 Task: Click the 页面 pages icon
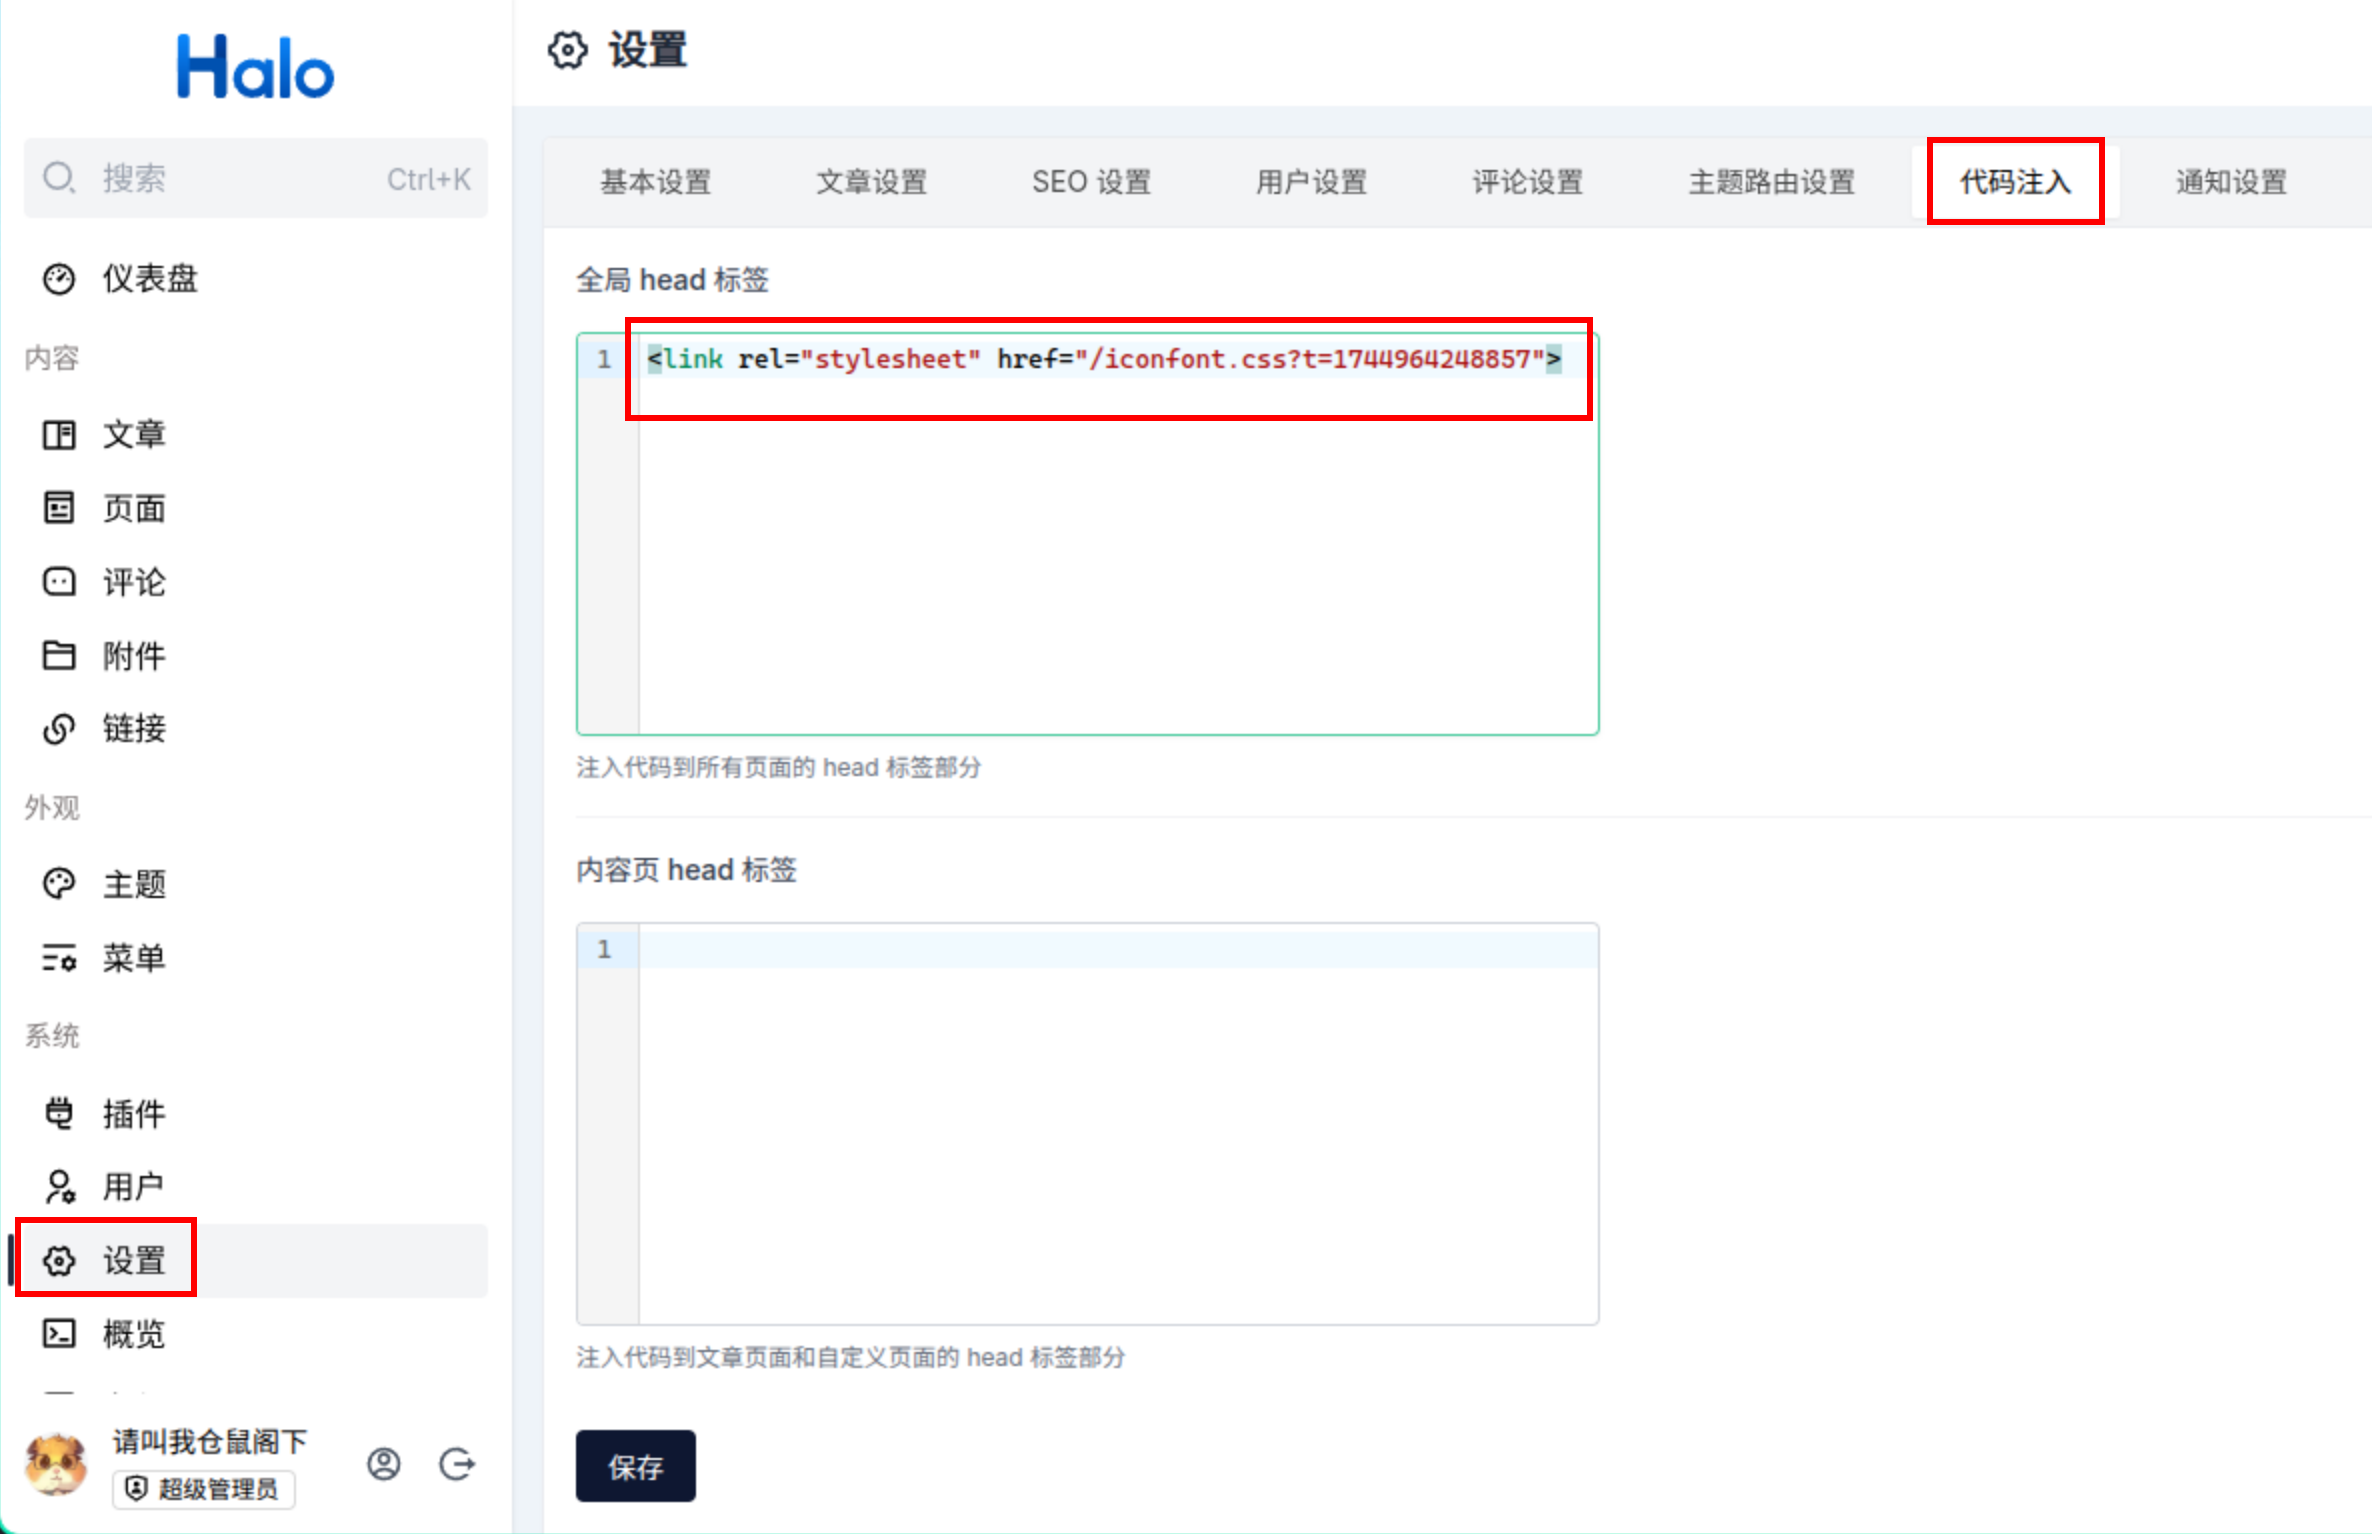click(x=58, y=508)
